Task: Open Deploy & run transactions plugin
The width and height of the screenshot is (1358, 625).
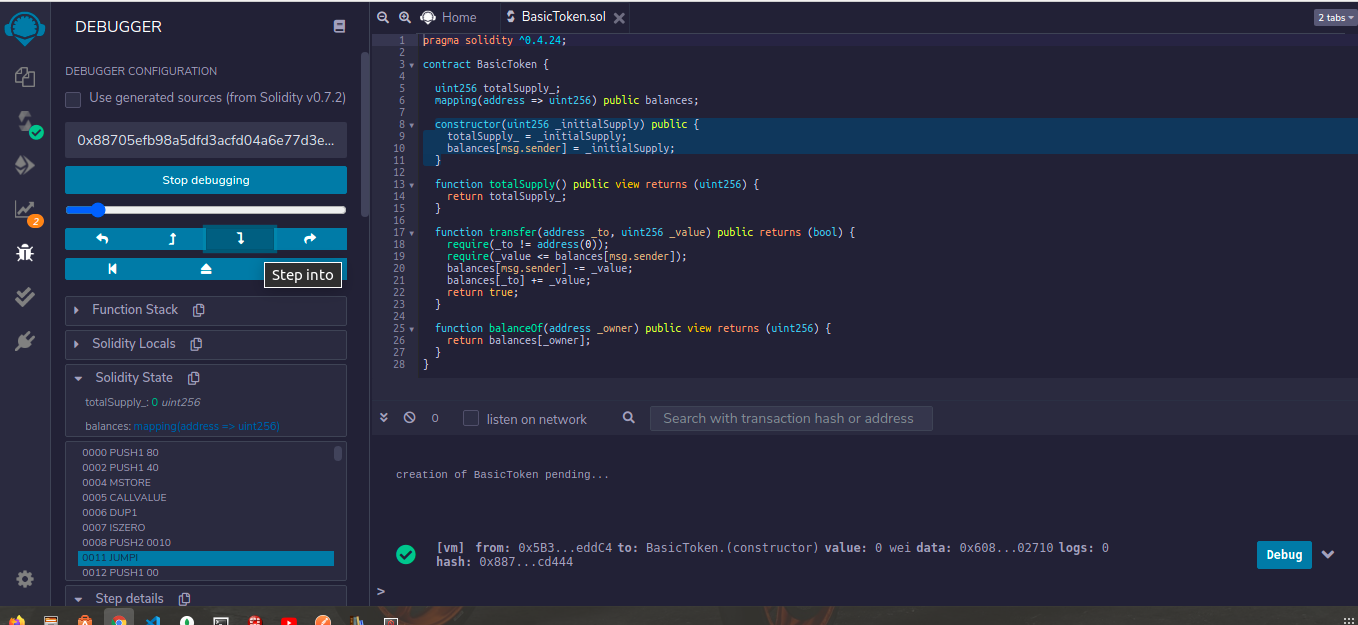Action: pos(25,165)
